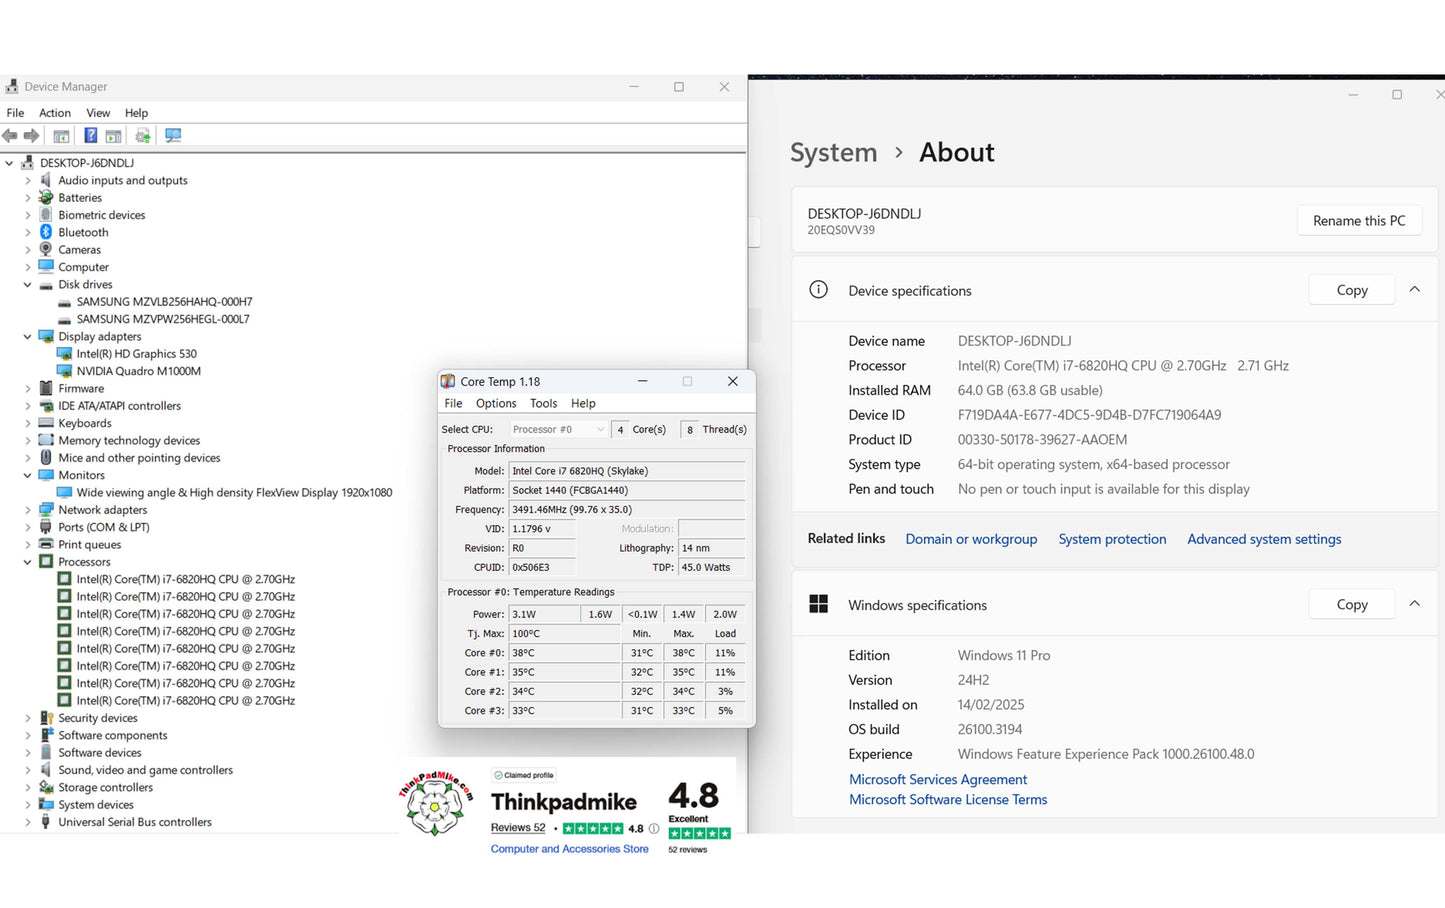
Task: Expand the Ports (COM & LPT) node
Action: (28, 527)
